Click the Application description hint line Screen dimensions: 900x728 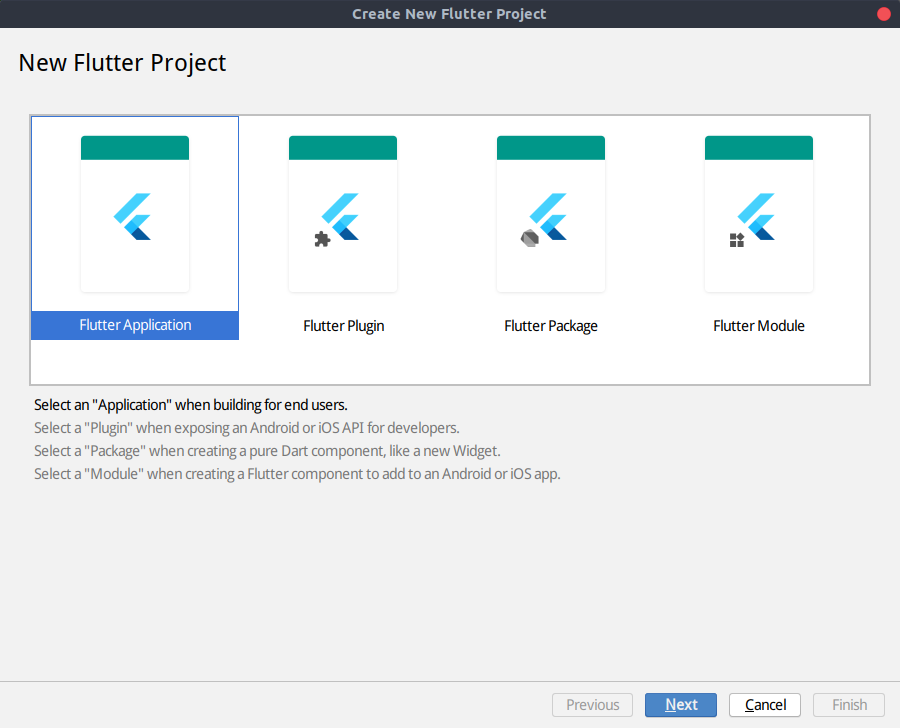click(x=190, y=405)
